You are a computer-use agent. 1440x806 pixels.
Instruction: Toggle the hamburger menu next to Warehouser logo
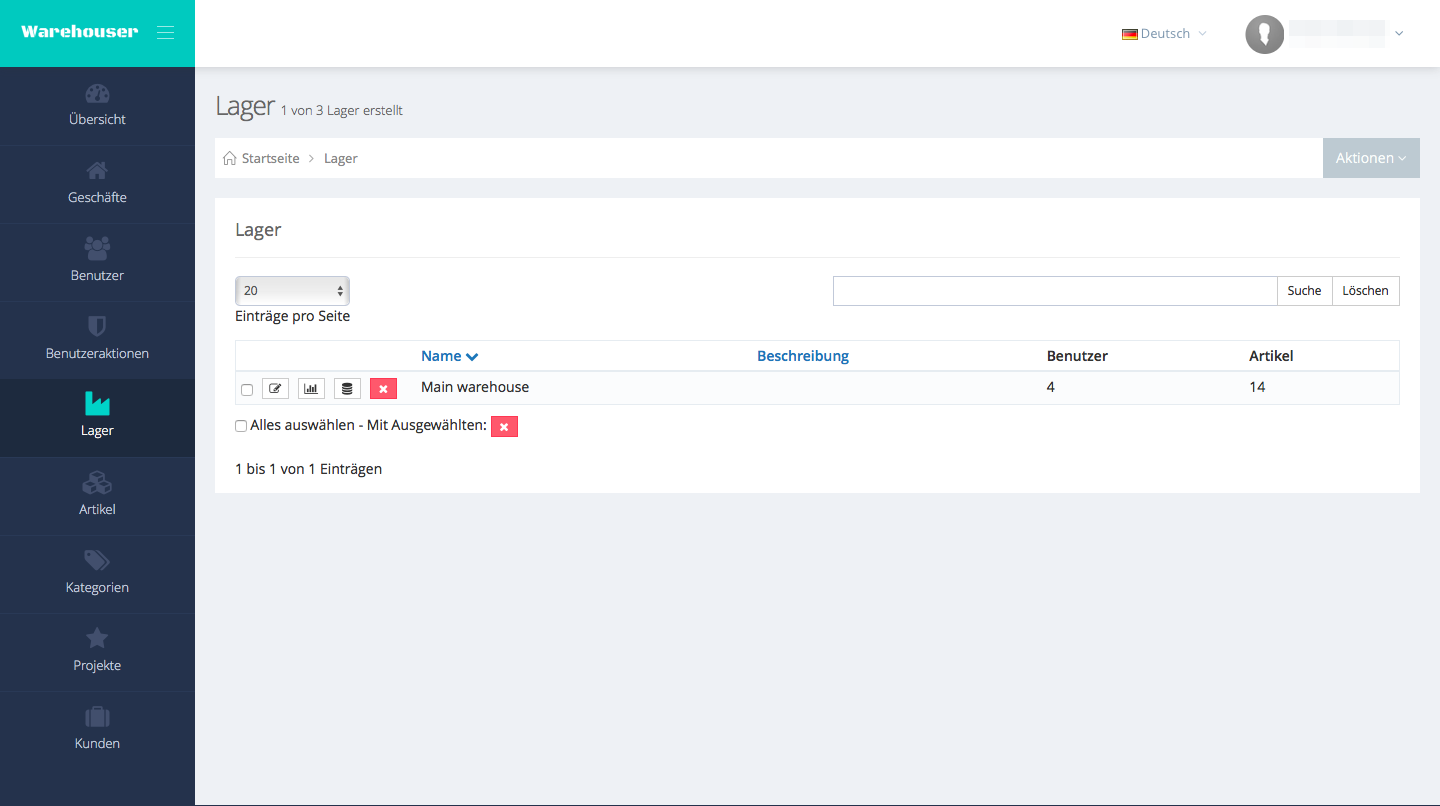(x=166, y=33)
